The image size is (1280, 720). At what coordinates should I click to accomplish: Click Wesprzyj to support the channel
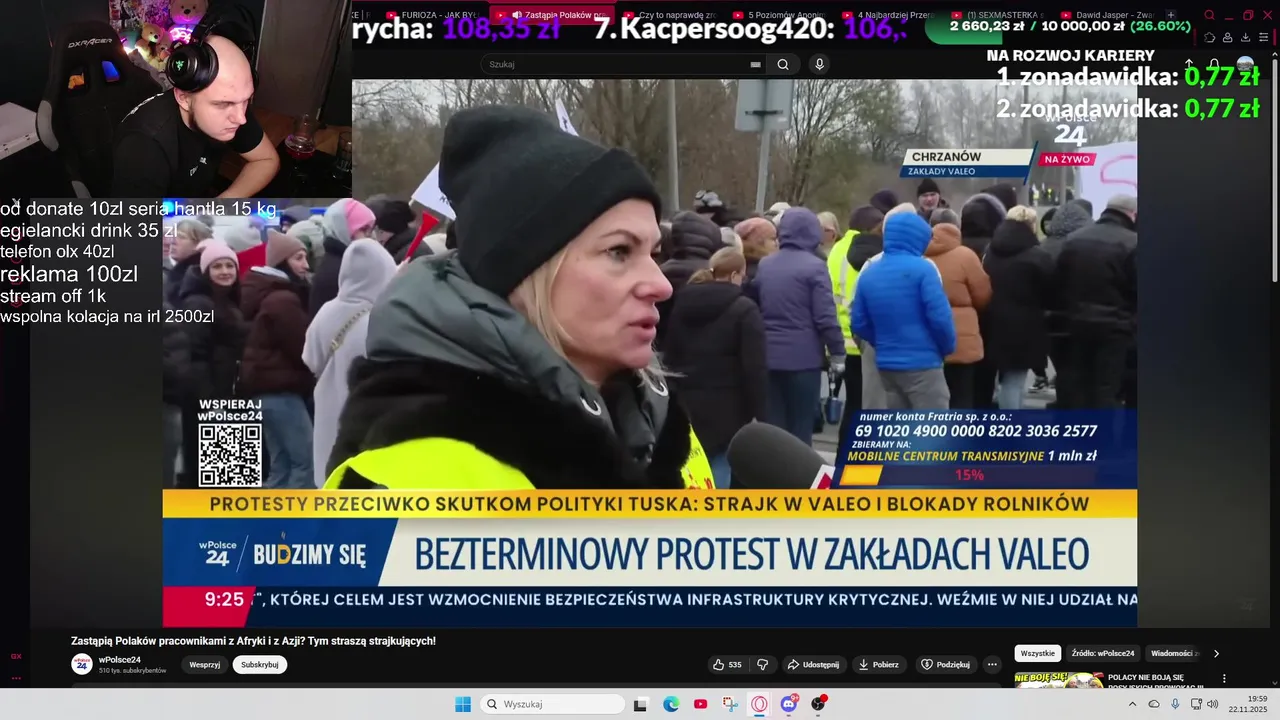(x=205, y=664)
